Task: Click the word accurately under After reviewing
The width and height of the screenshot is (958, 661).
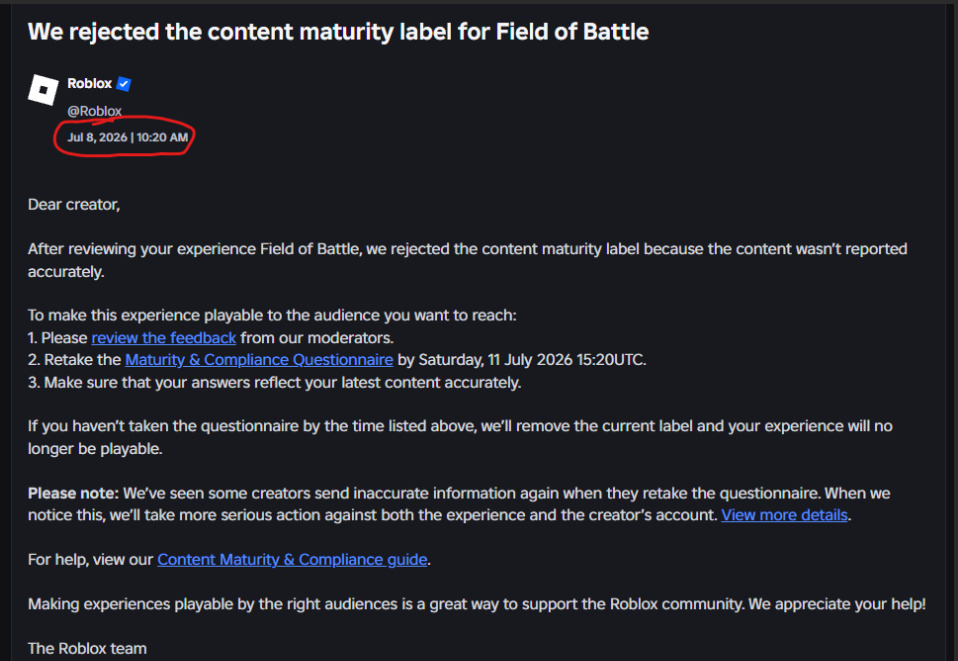Action: tap(66, 272)
